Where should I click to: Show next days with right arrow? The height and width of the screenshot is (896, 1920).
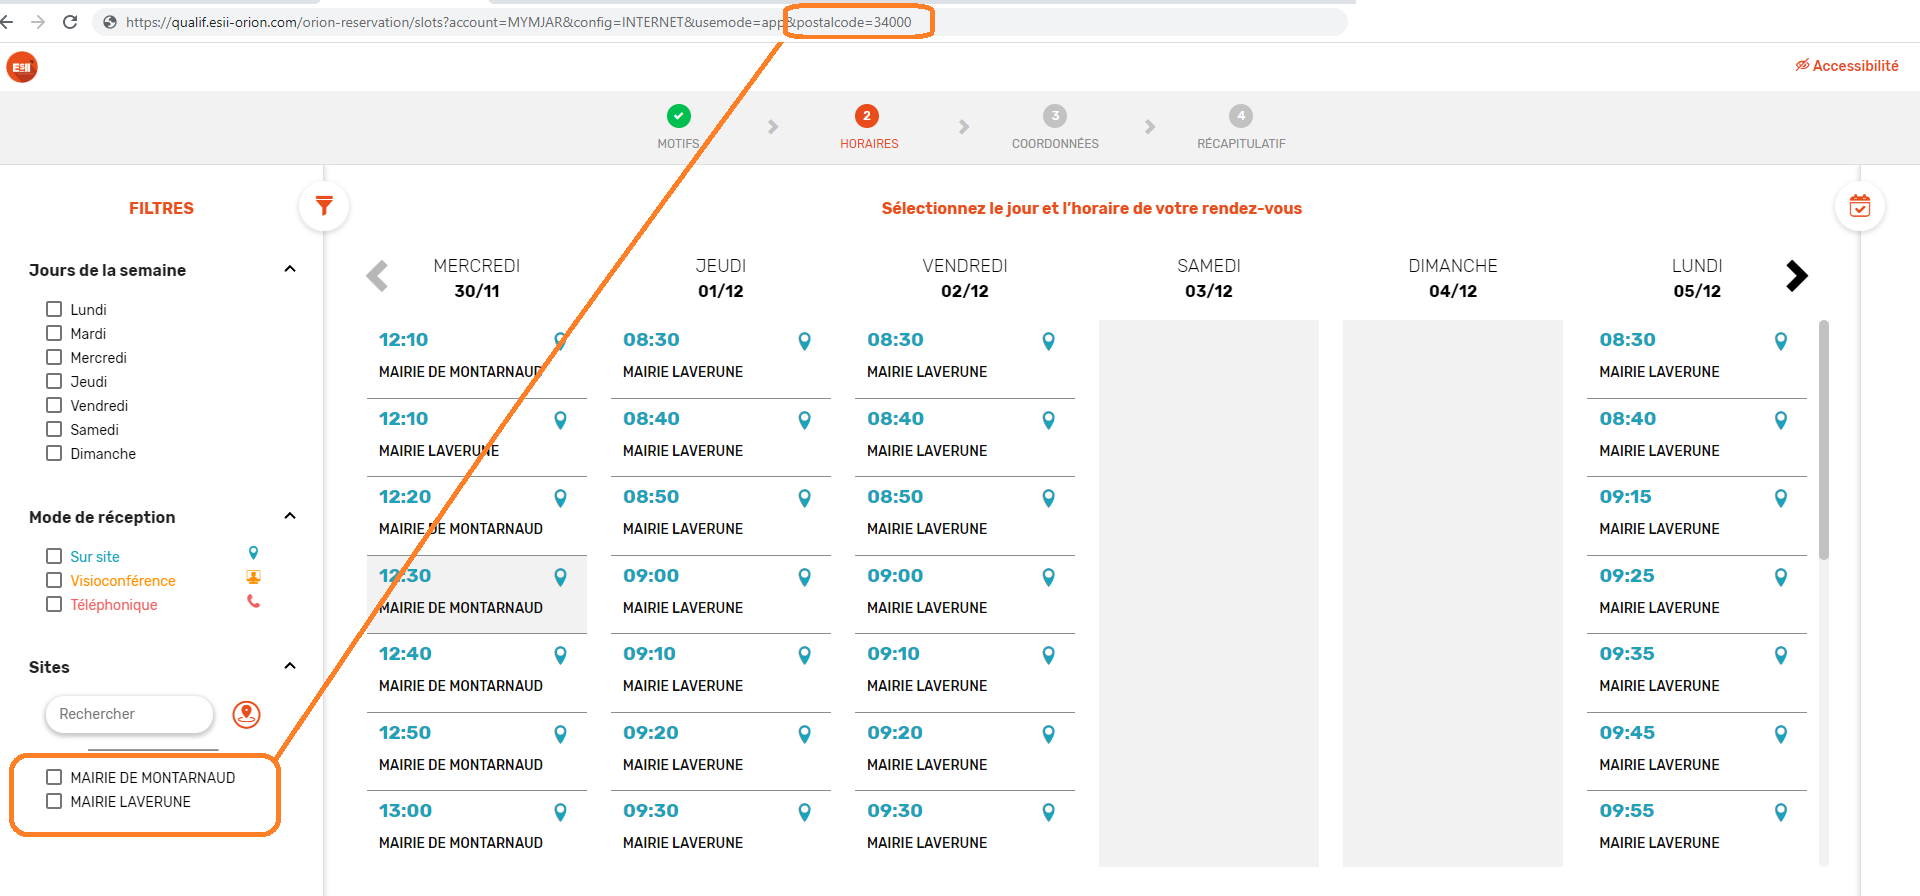(1797, 275)
